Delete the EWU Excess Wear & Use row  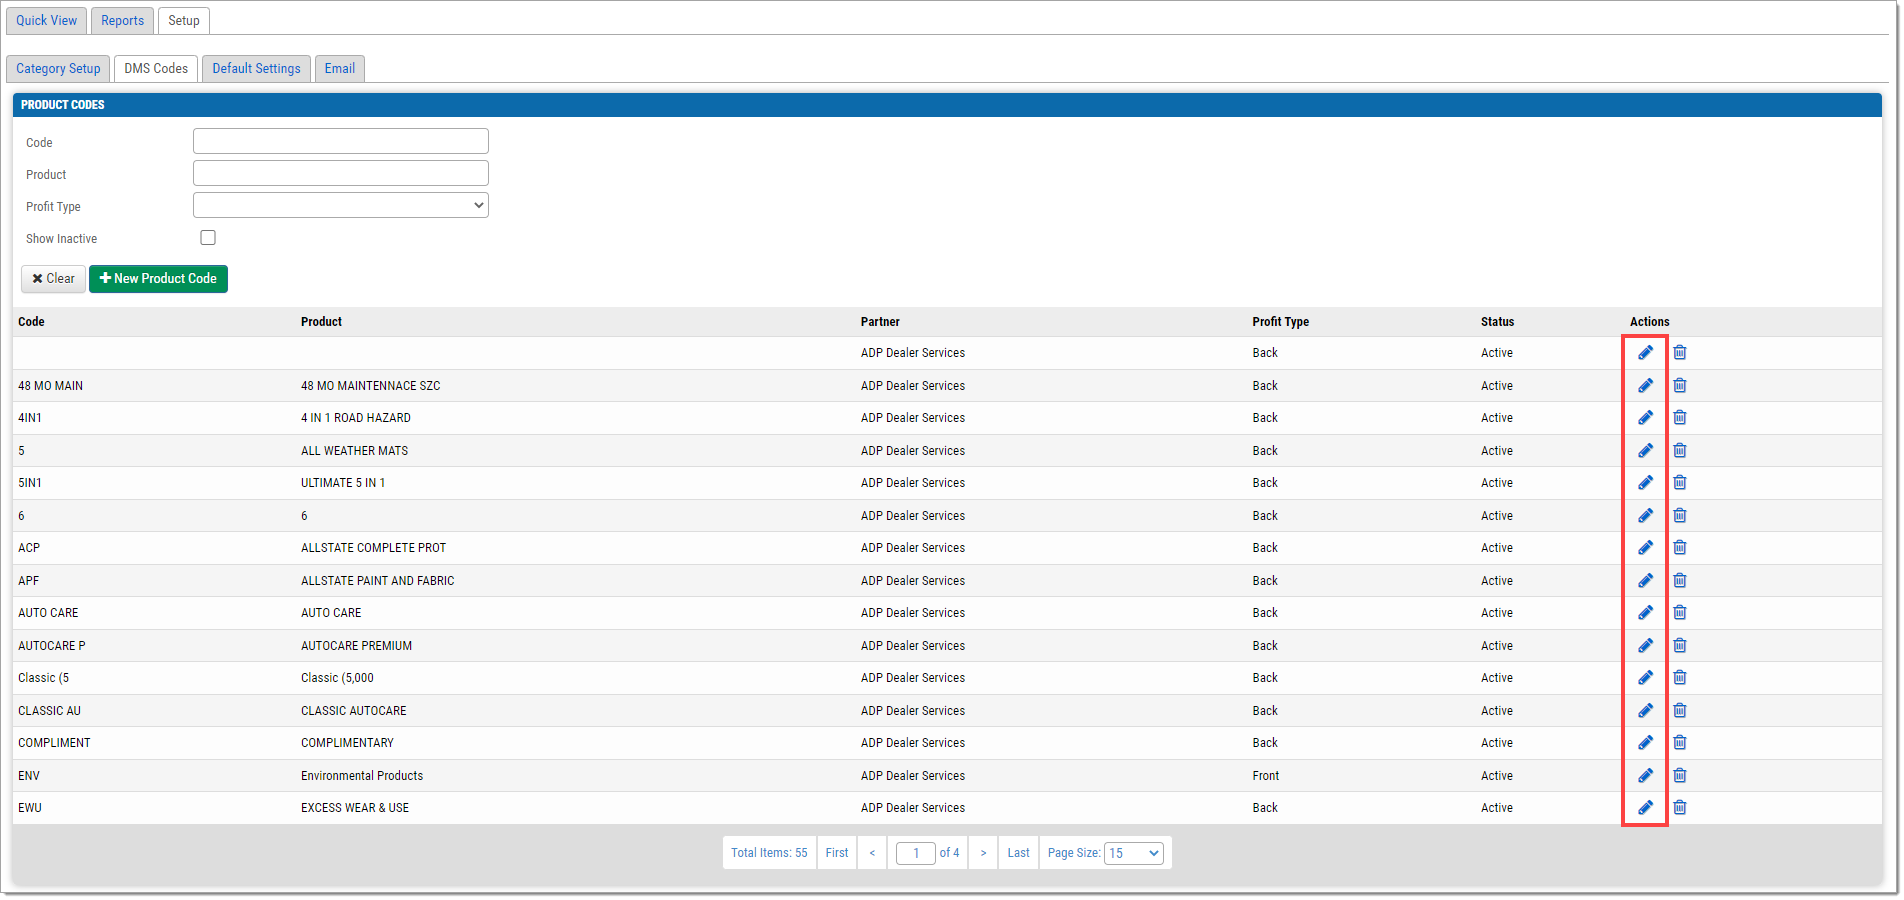(x=1680, y=807)
